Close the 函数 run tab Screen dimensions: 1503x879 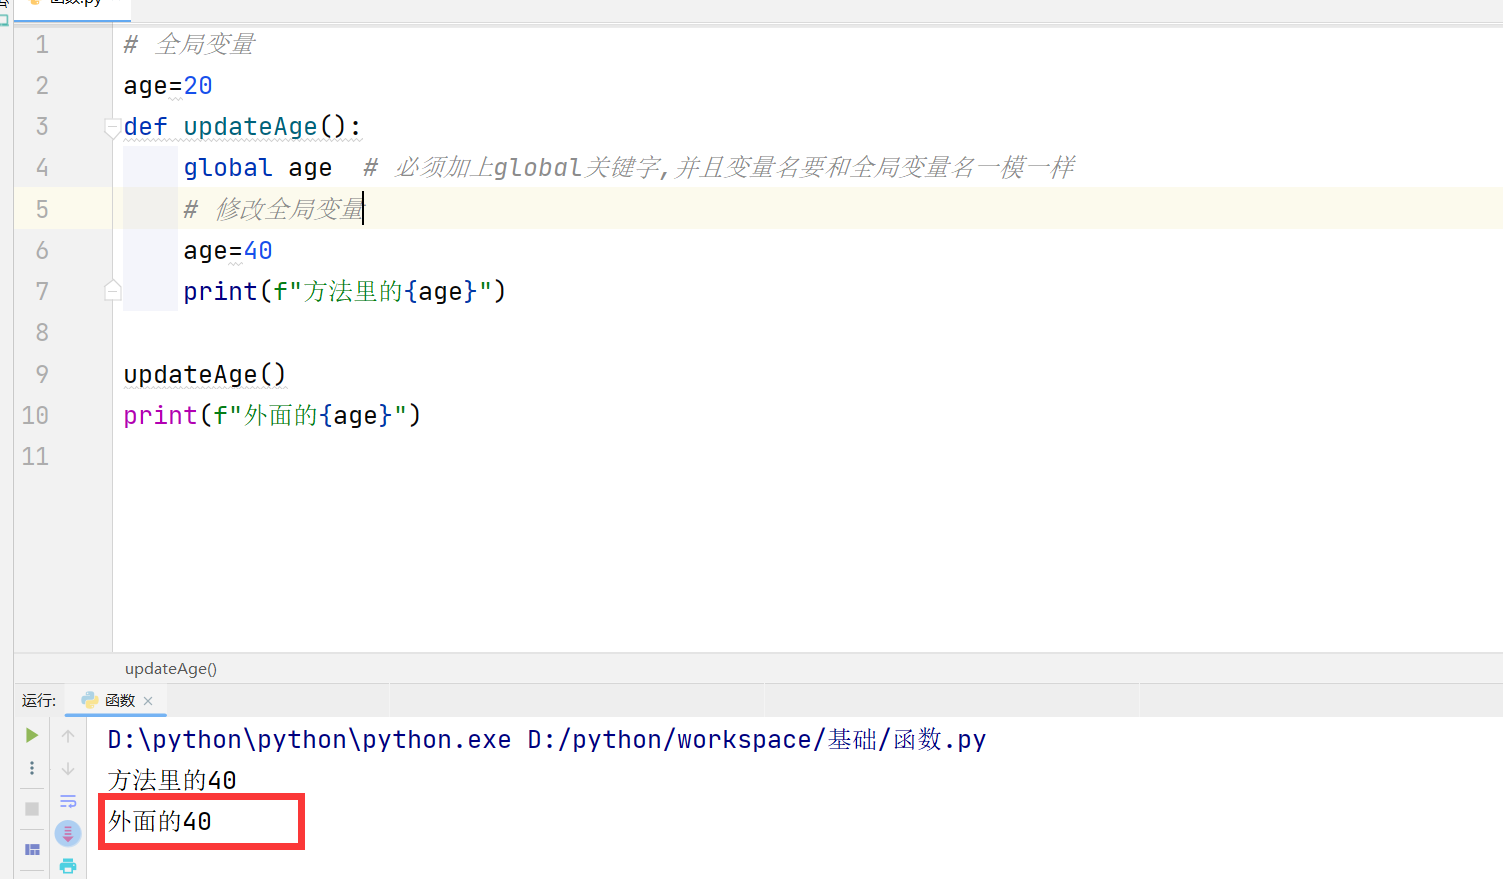click(148, 701)
